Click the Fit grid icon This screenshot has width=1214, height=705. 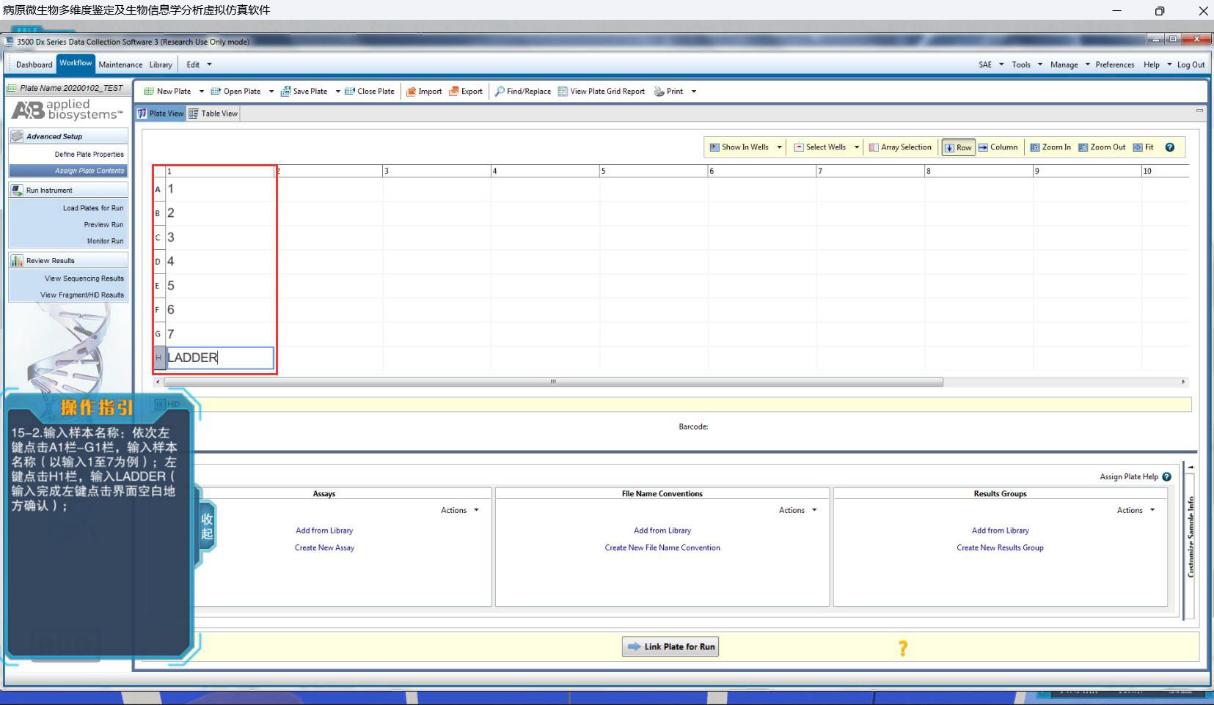pos(1137,147)
